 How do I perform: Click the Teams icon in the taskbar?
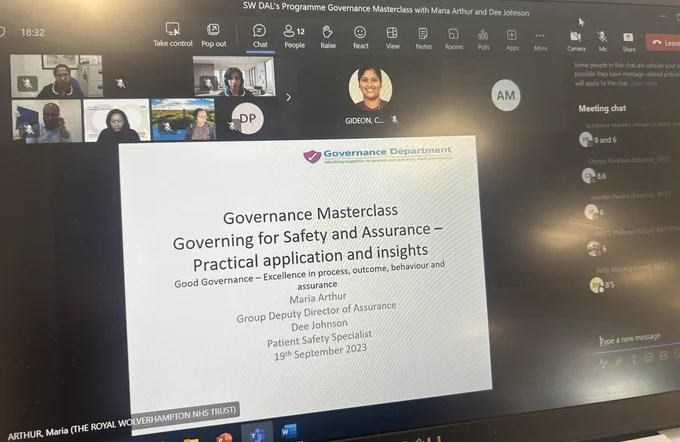point(257,433)
